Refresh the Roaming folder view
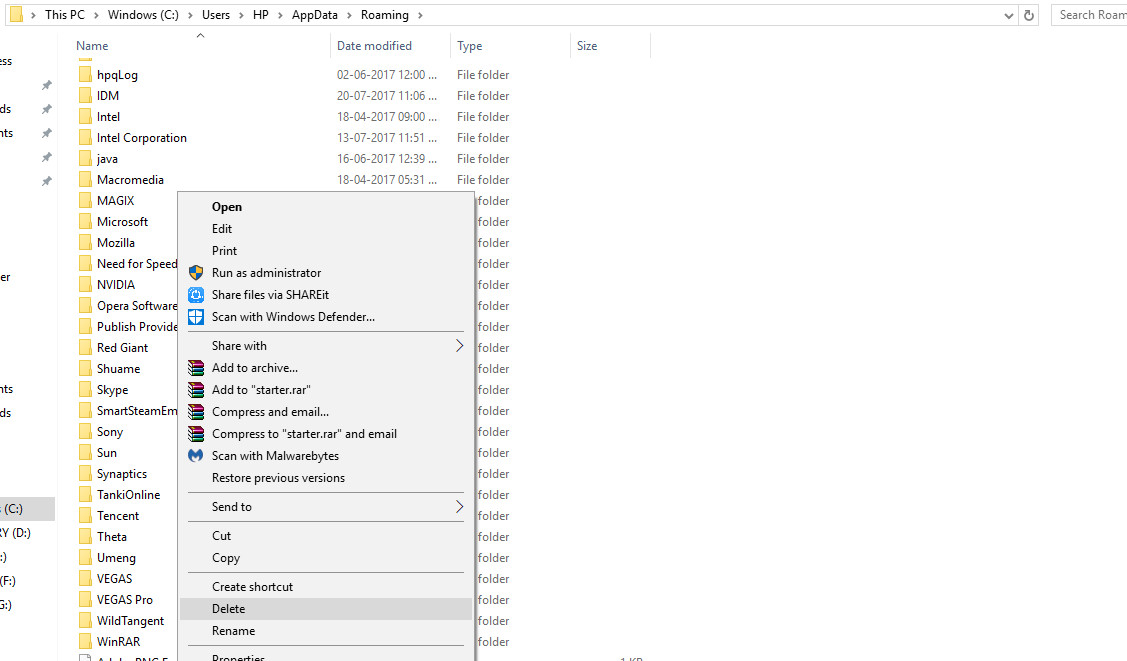 point(1029,15)
